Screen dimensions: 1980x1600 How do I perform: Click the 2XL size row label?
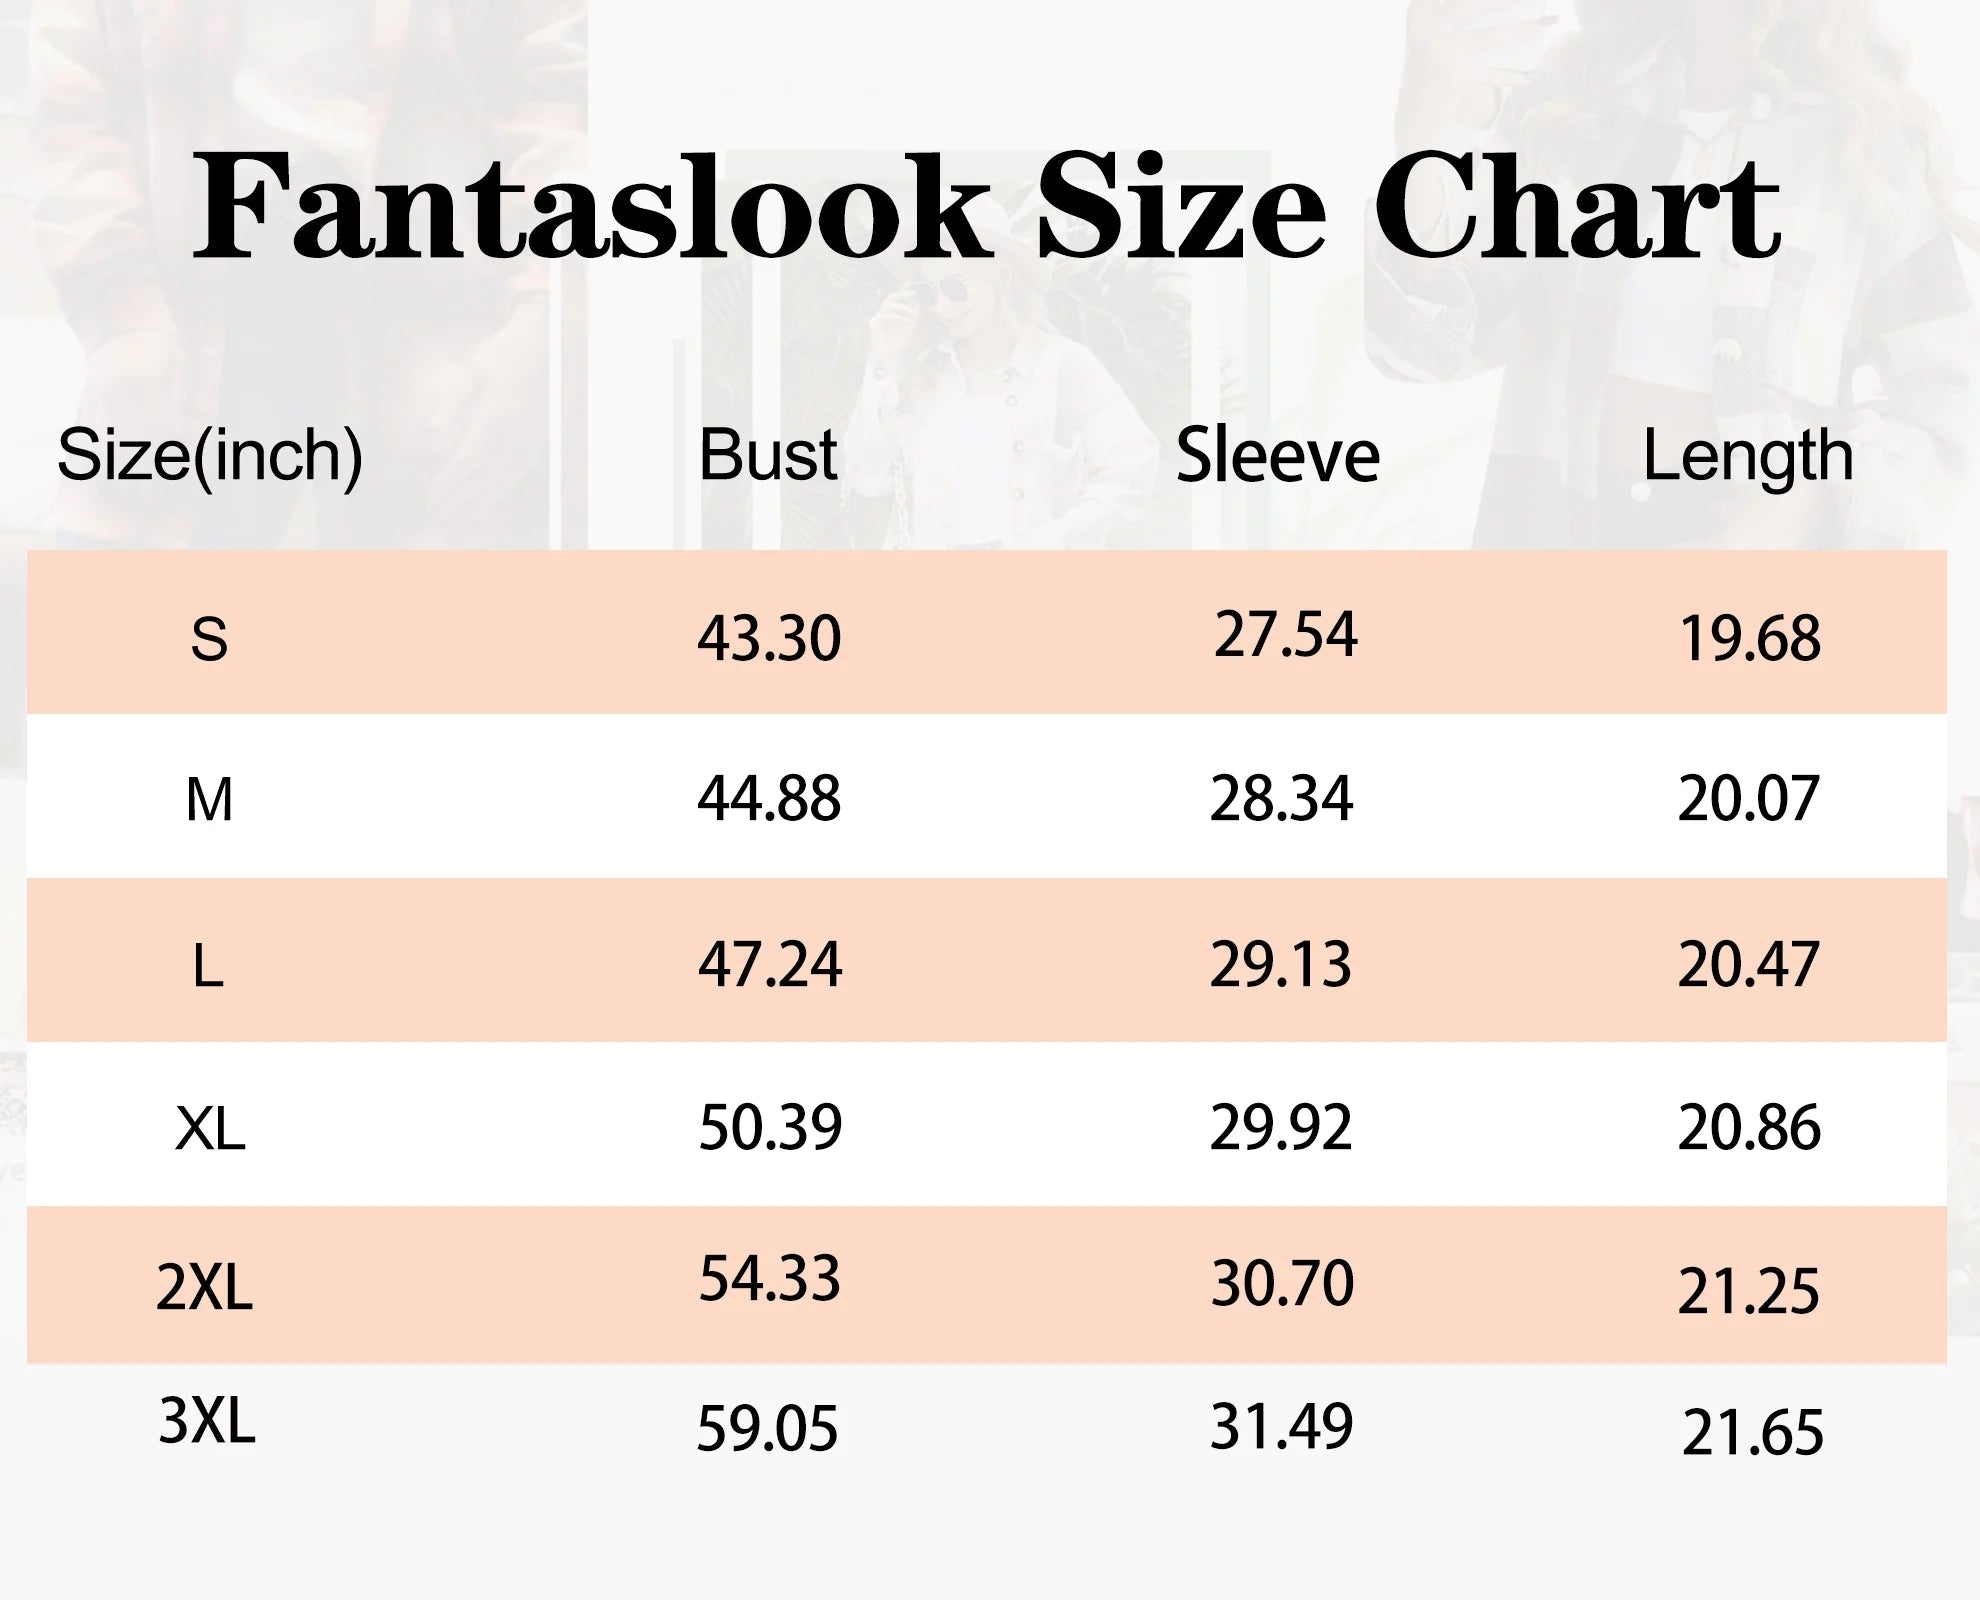(x=204, y=1287)
